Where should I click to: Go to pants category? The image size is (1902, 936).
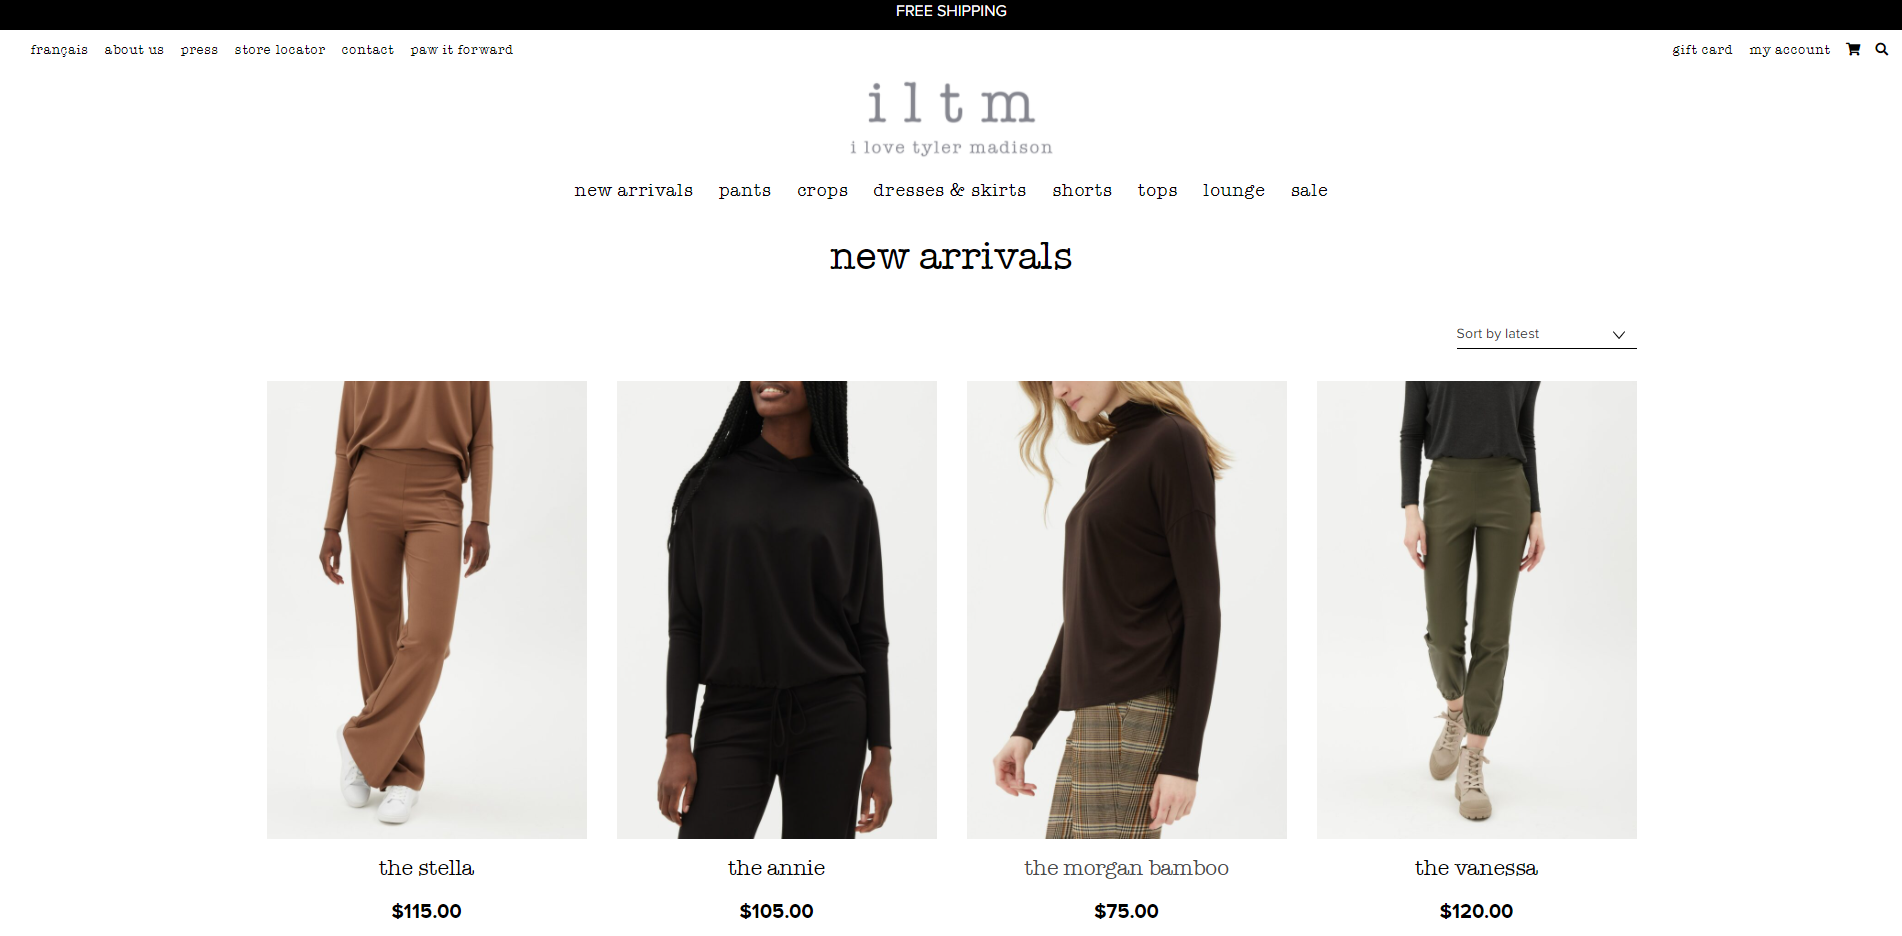[x=745, y=190]
